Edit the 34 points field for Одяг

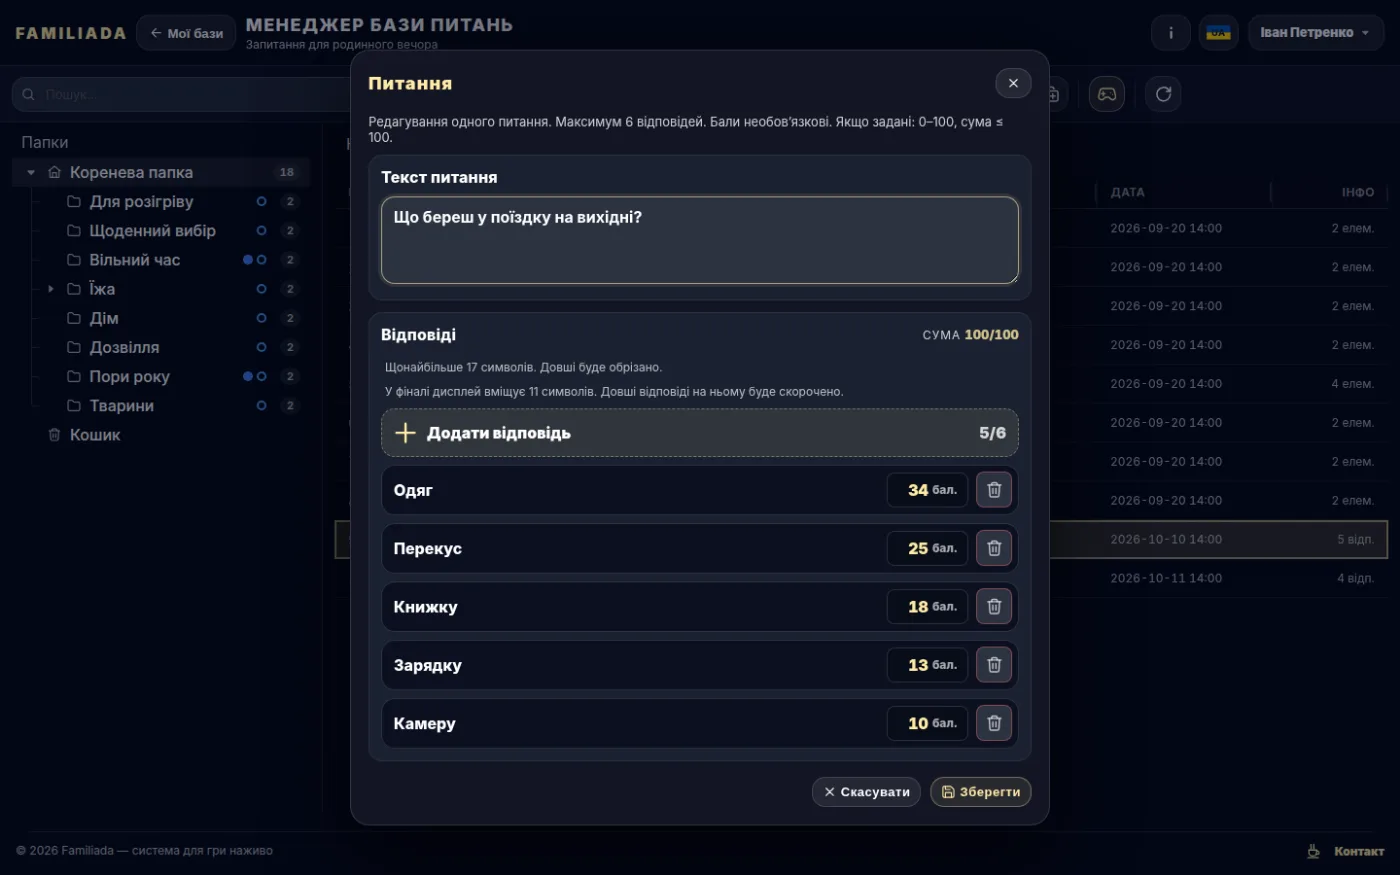pos(927,490)
